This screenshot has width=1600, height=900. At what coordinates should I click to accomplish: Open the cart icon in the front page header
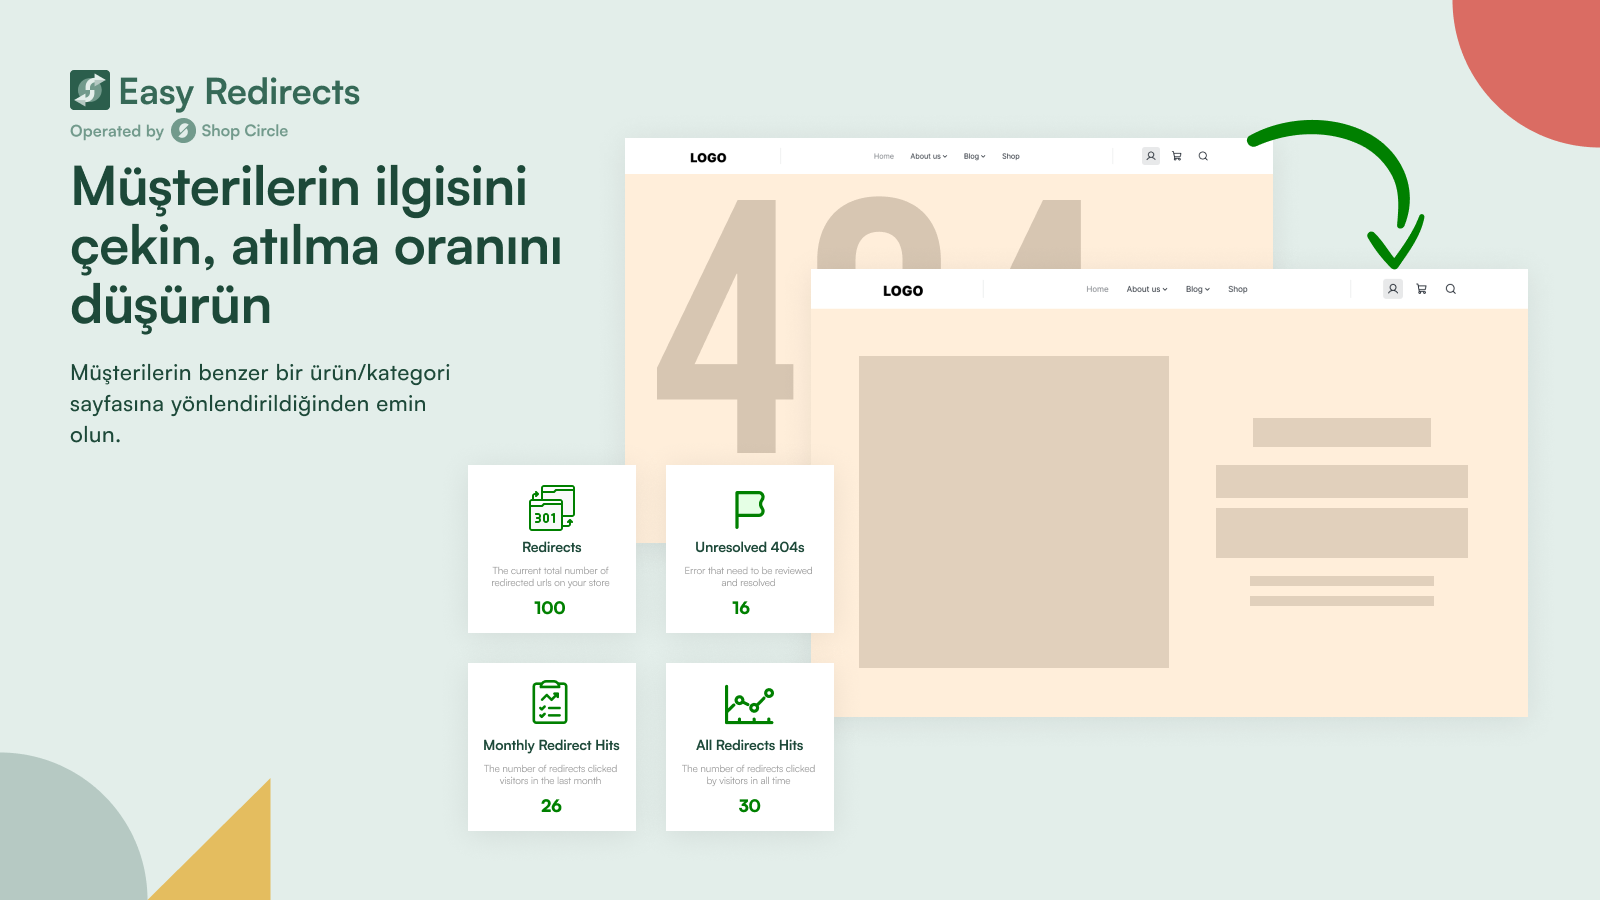tap(1421, 289)
